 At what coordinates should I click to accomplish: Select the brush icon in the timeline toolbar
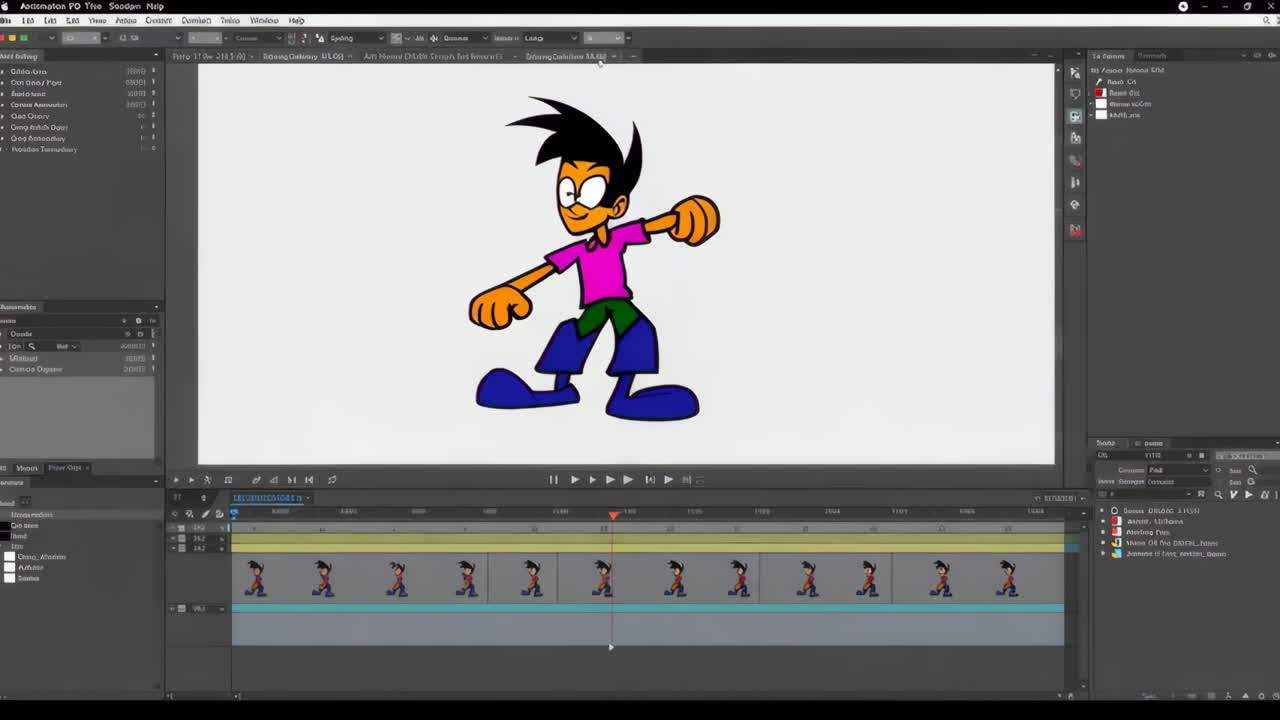[x=204, y=513]
